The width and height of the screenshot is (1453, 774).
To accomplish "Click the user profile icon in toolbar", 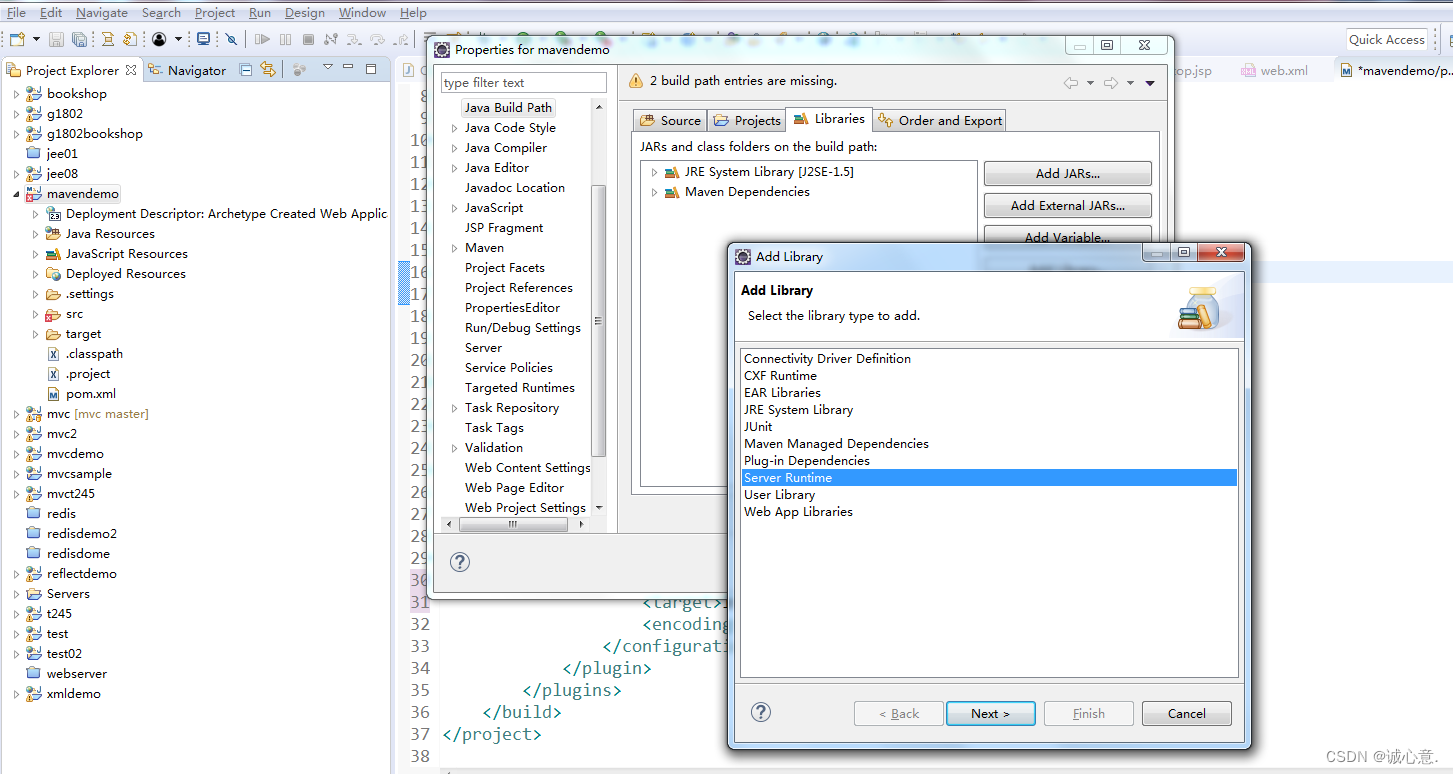I will tap(159, 39).
